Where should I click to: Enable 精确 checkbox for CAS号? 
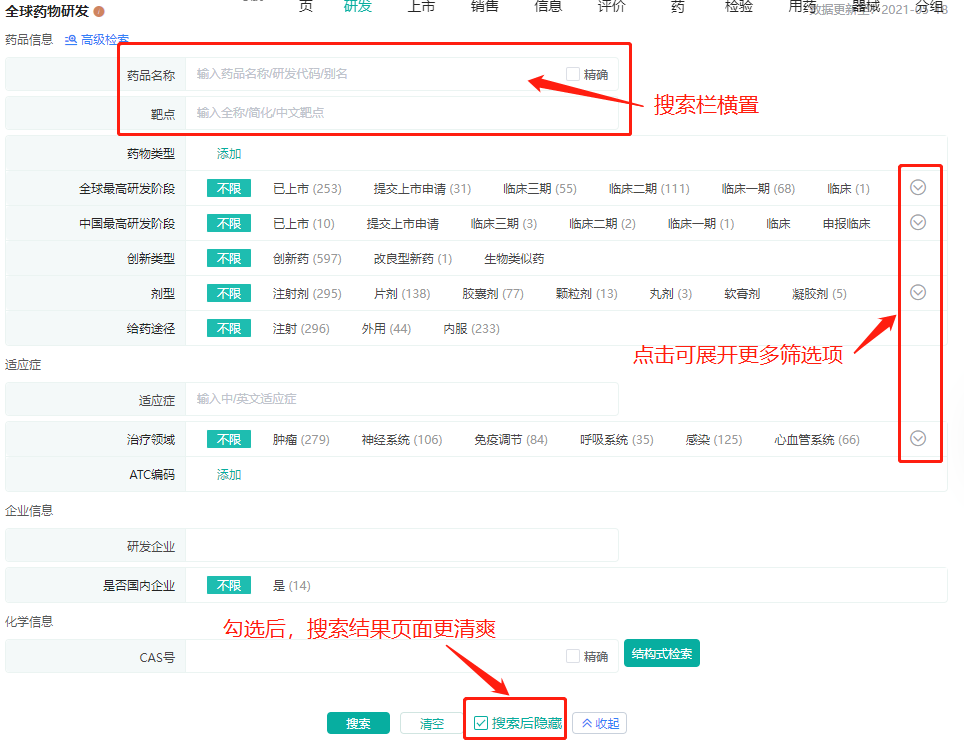click(x=573, y=656)
